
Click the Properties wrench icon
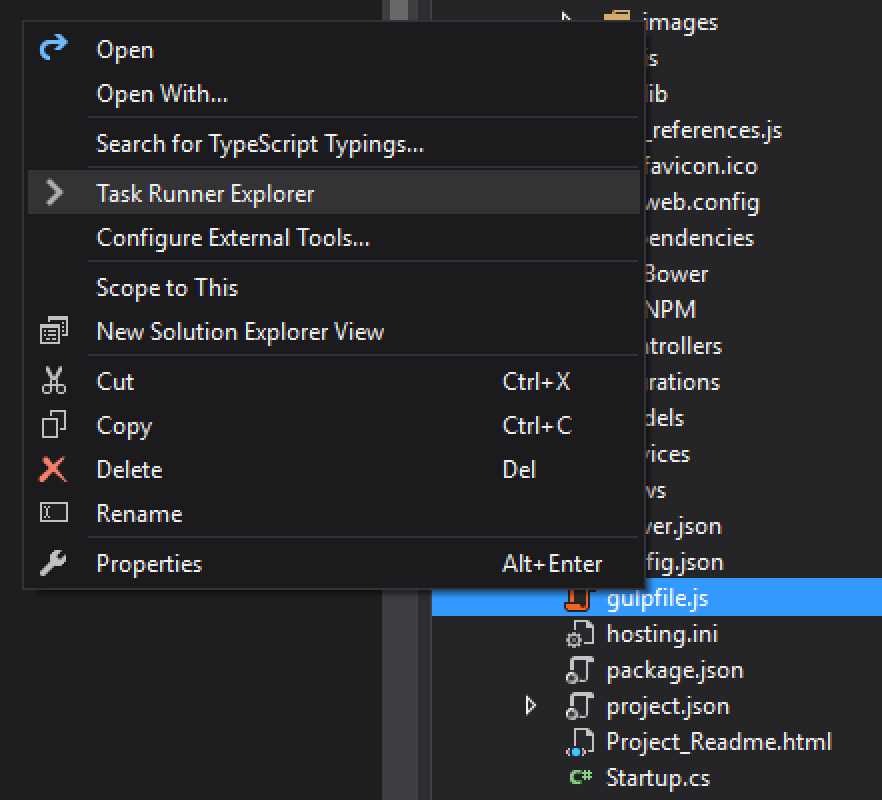52,563
